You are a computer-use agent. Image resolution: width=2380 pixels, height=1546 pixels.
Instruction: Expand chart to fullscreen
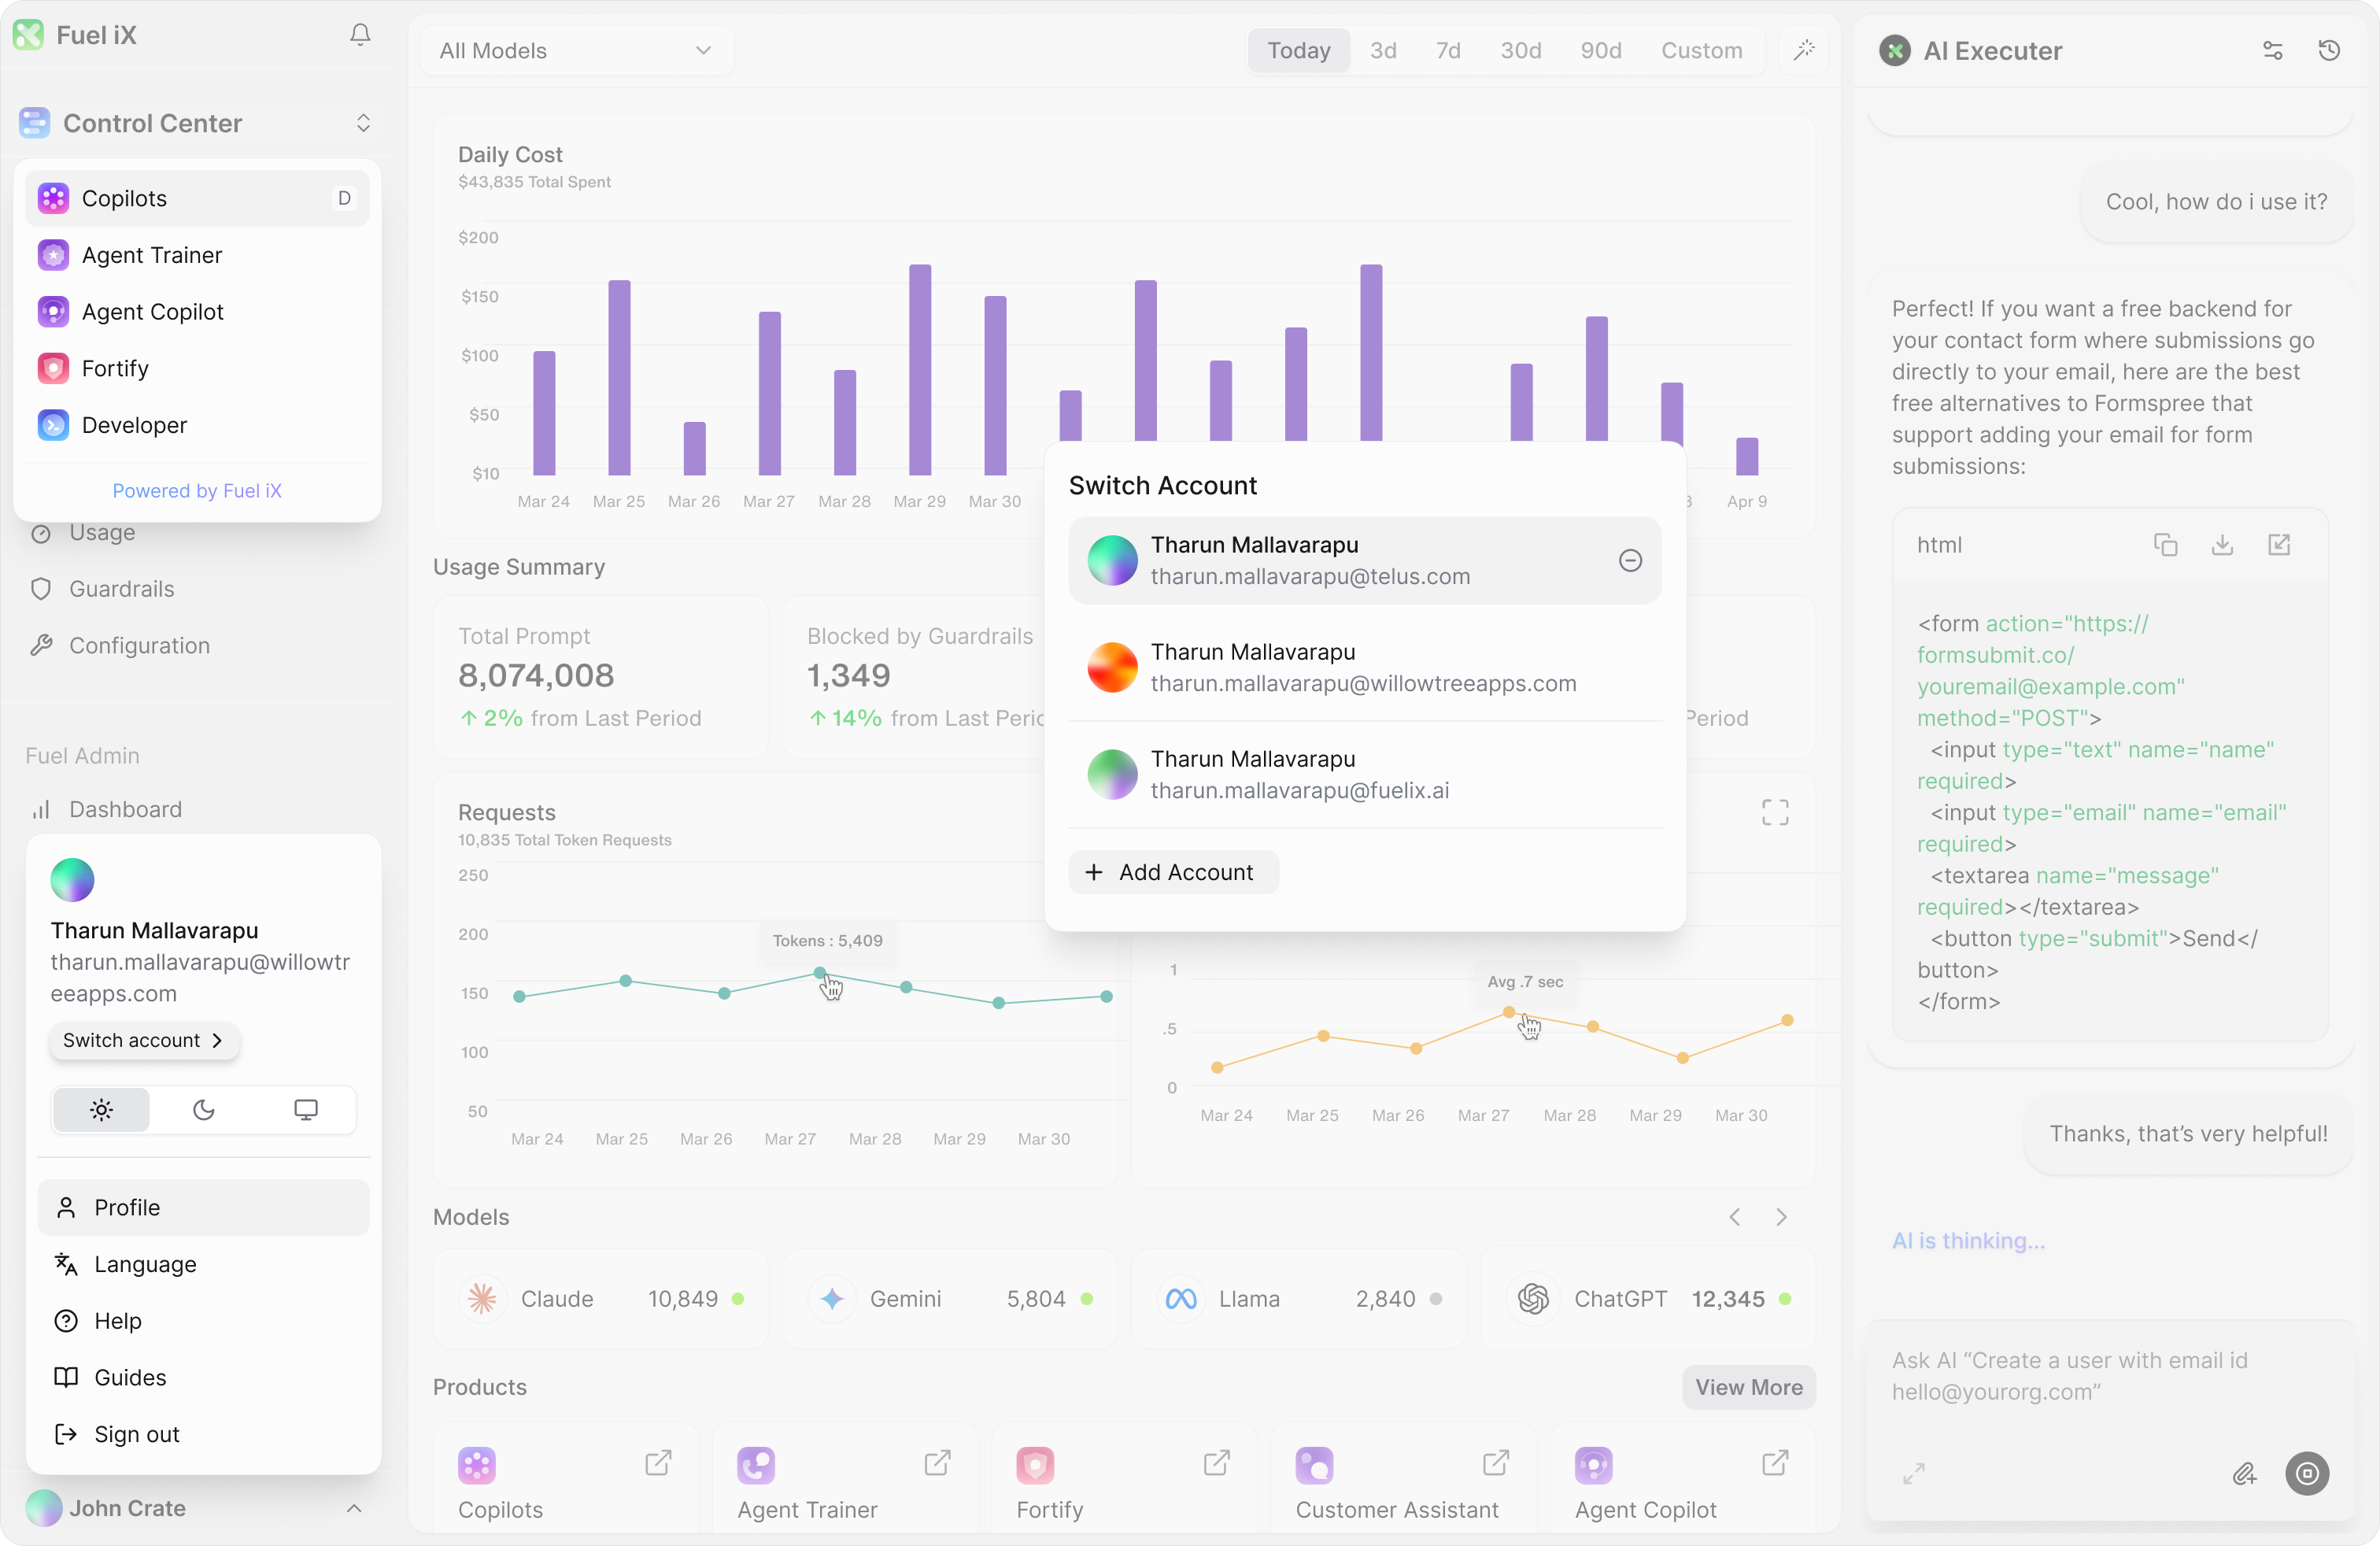tap(1775, 812)
